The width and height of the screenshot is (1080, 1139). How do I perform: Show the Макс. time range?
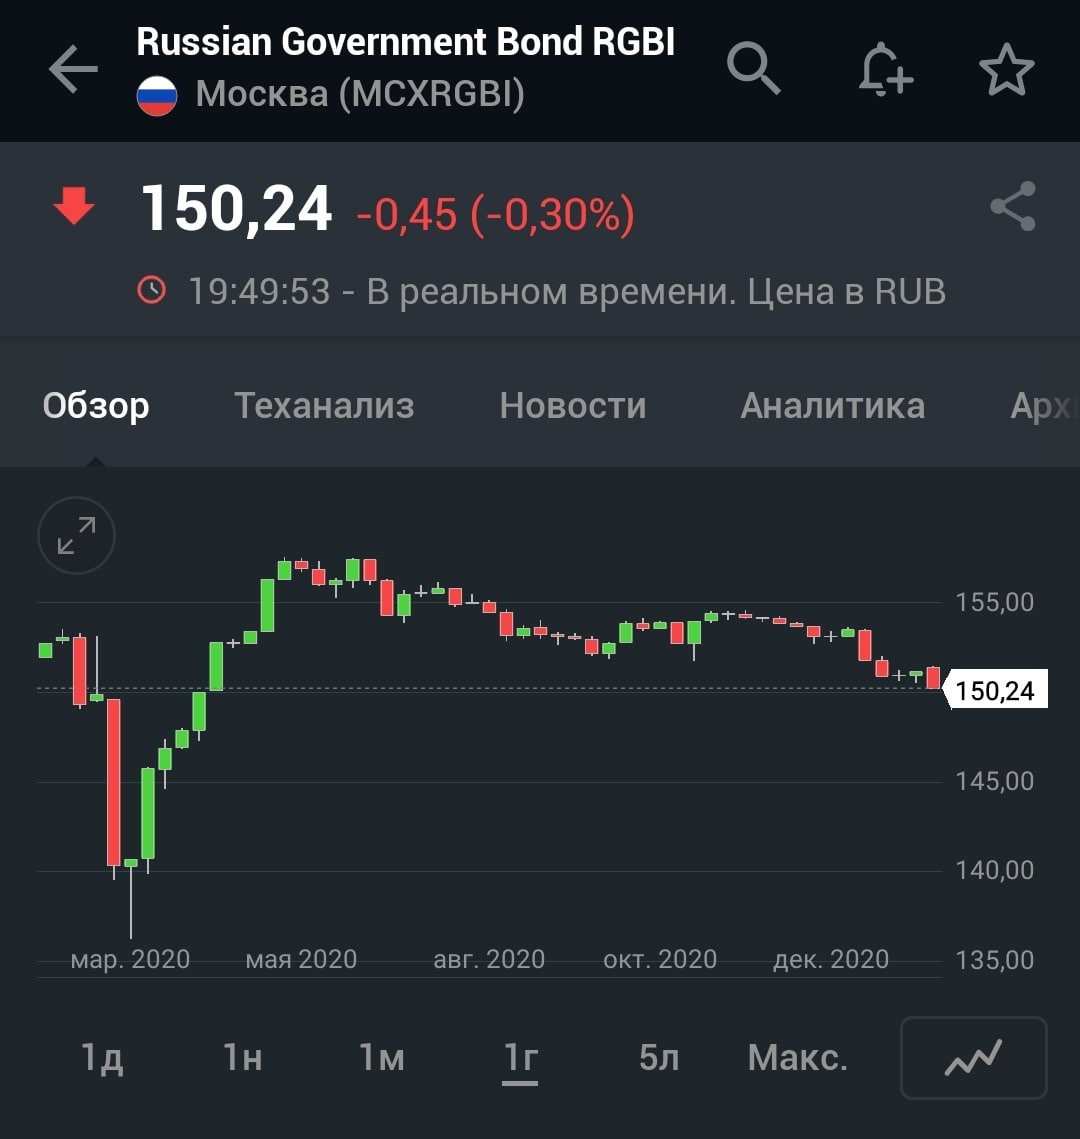[x=797, y=1058]
